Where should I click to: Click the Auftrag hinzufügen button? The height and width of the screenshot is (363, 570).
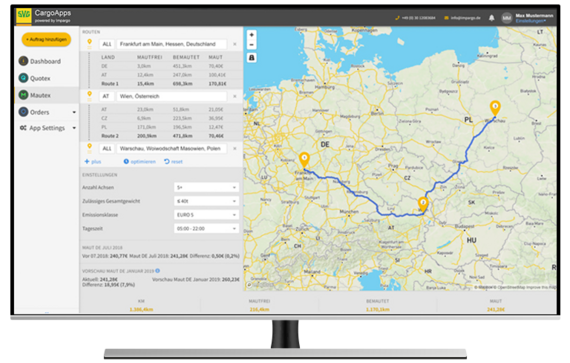point(46,39)
